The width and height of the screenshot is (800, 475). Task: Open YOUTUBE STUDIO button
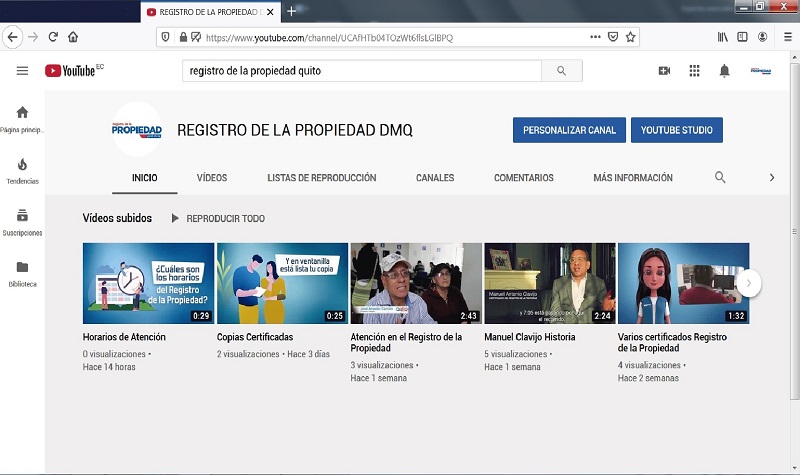677,130
